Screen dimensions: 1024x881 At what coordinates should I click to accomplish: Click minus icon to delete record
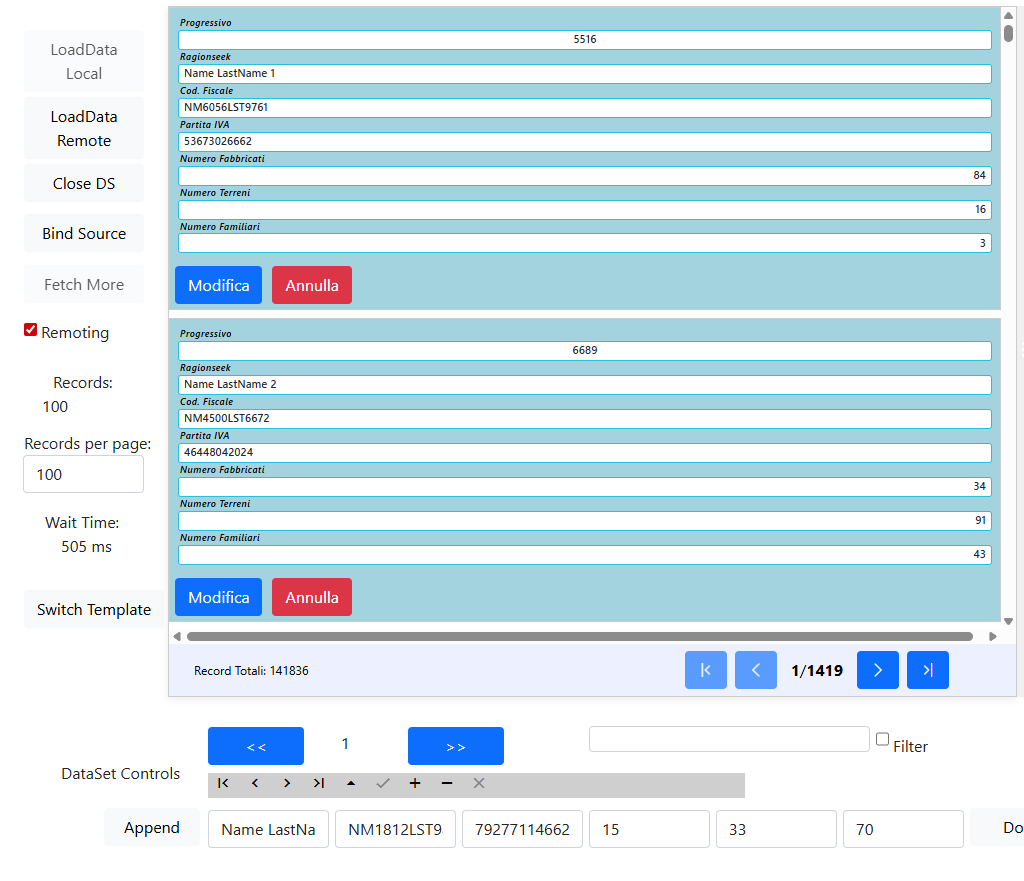447,784
